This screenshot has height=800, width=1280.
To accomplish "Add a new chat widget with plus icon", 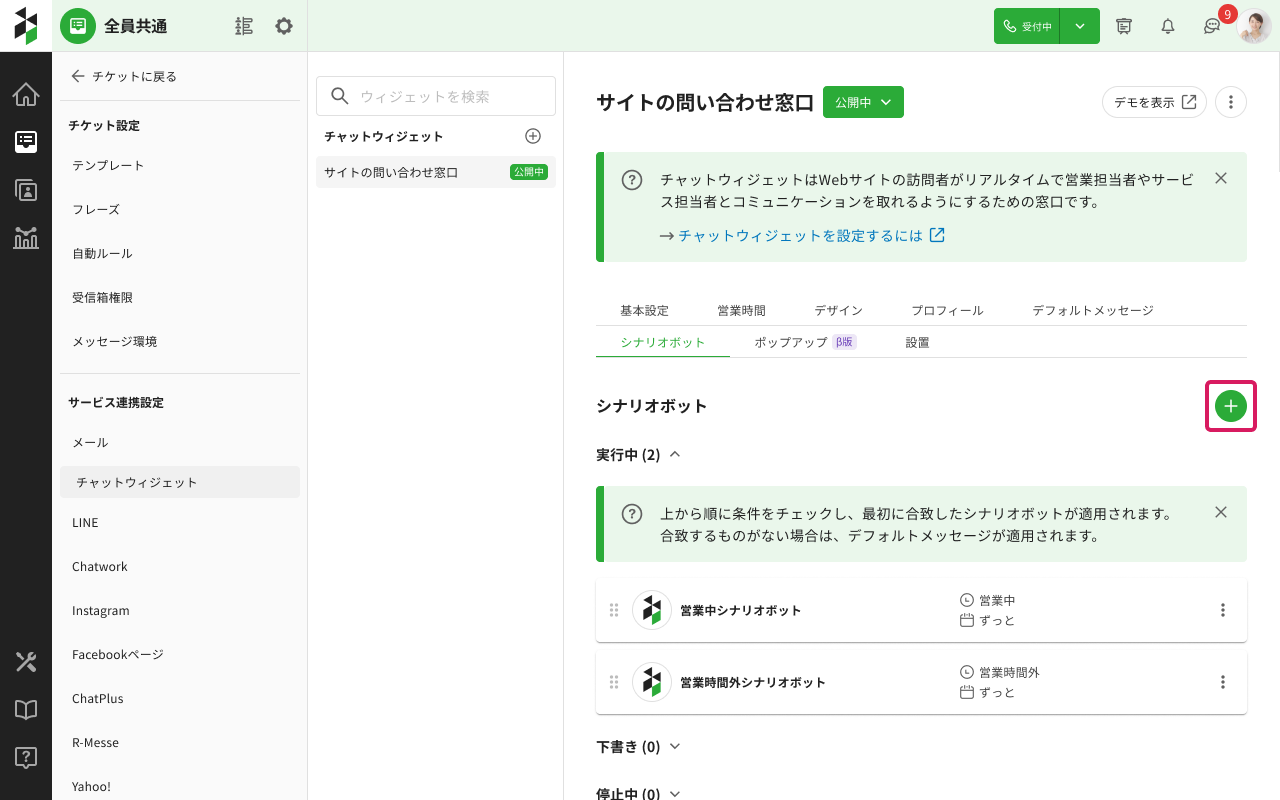I will pyautogui.click(x=533, y=136).
